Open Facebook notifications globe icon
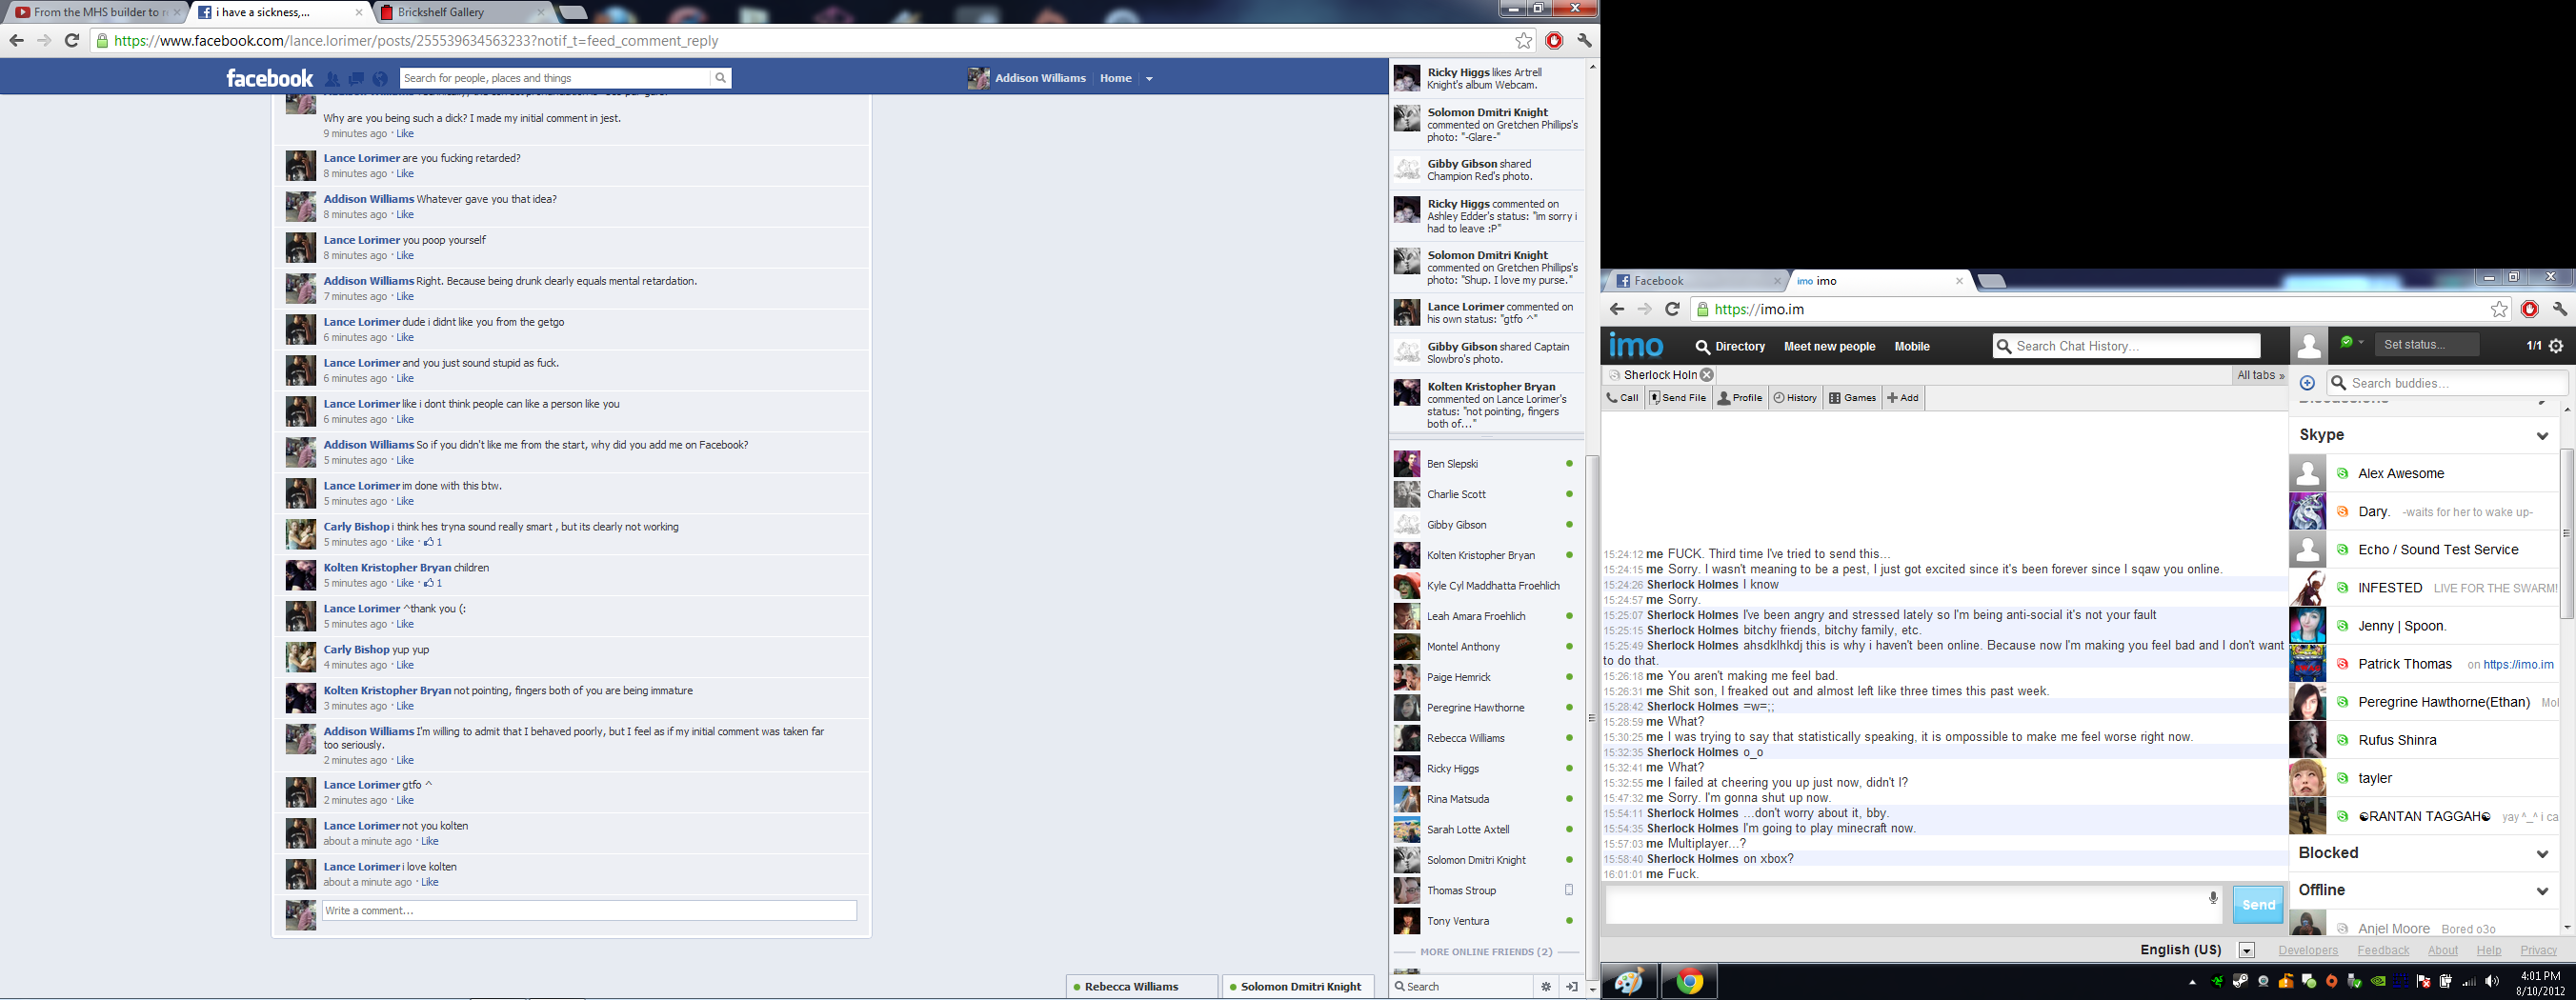The width and height of the screenshot is (2576, 1000). click(x=380, y=79)
